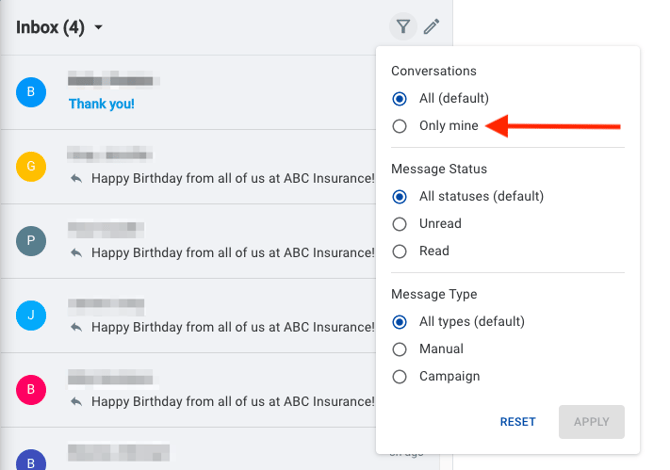Click the pencil compose icon
Viewport: 670px width, 470px height.
pyautogui.click(x=431, y=27)
